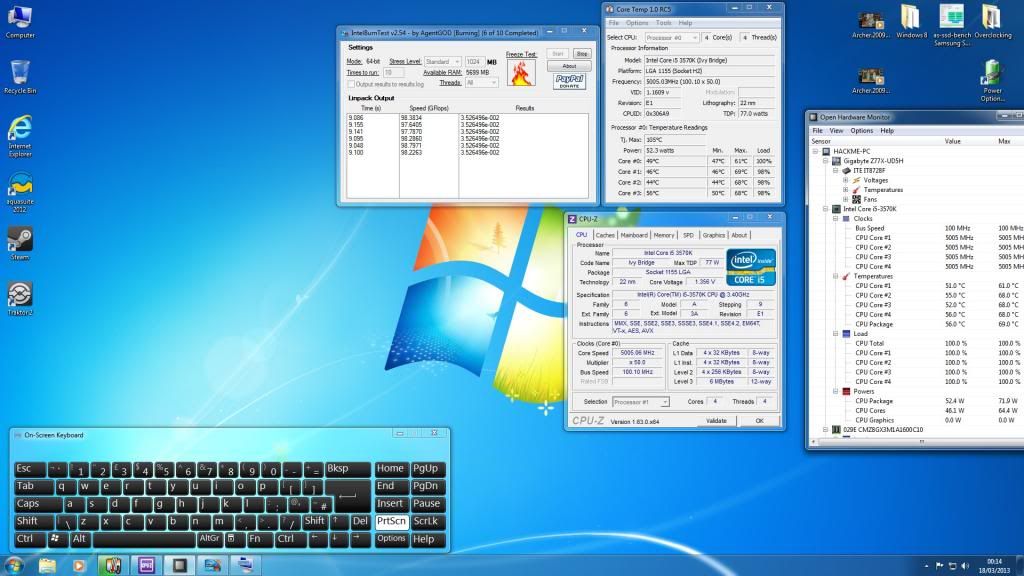1024x576 pixels.
Task: Open the Tools menu in Core Temp
Action: pyautogui.click(x=663, y=23)
